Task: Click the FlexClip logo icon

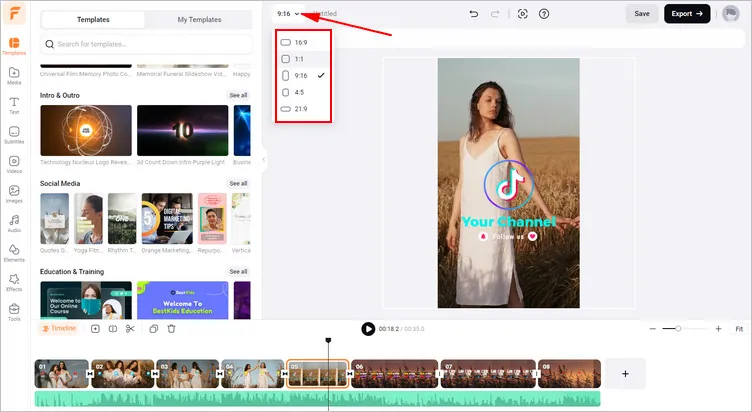Action: (14, 13)
